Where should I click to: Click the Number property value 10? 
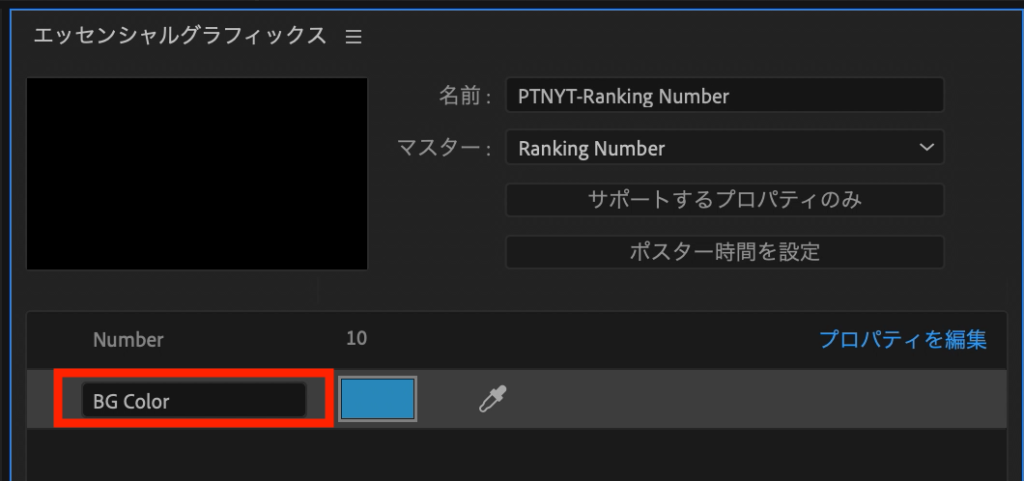357,339
